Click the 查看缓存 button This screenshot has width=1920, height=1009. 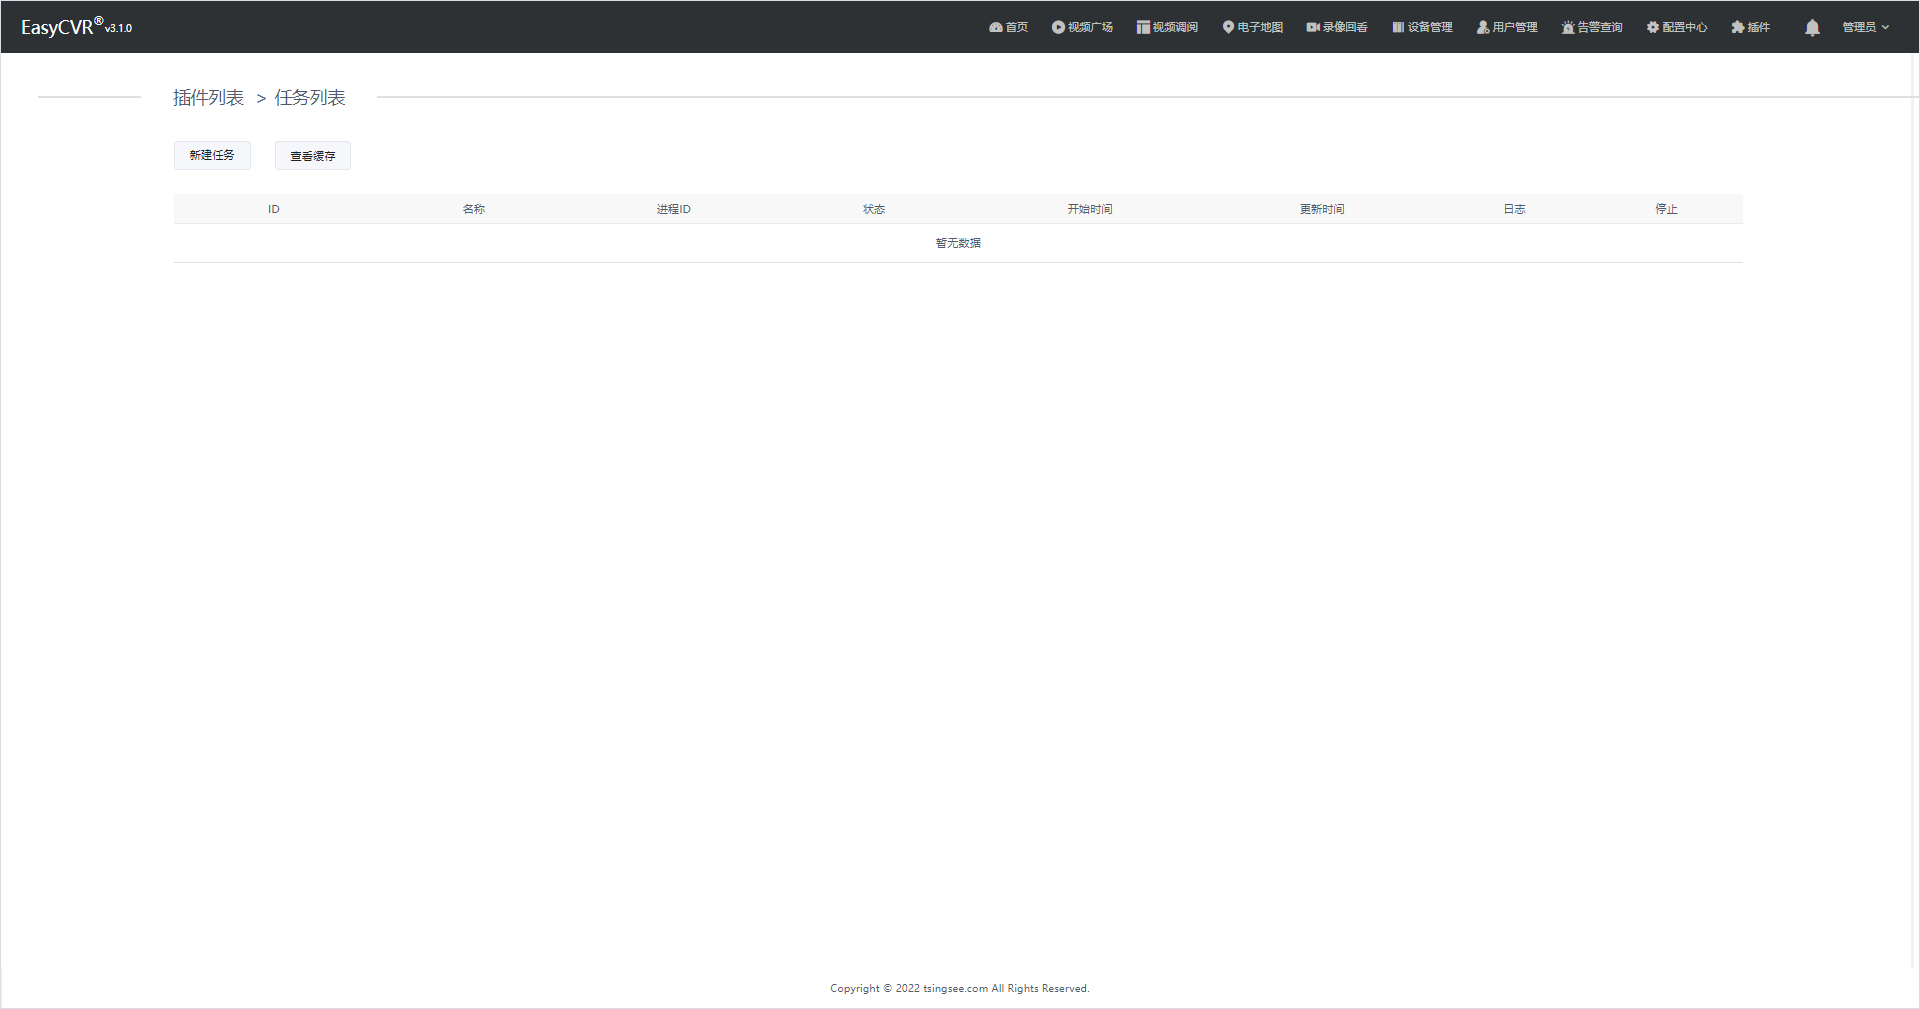tap(313, 155)
